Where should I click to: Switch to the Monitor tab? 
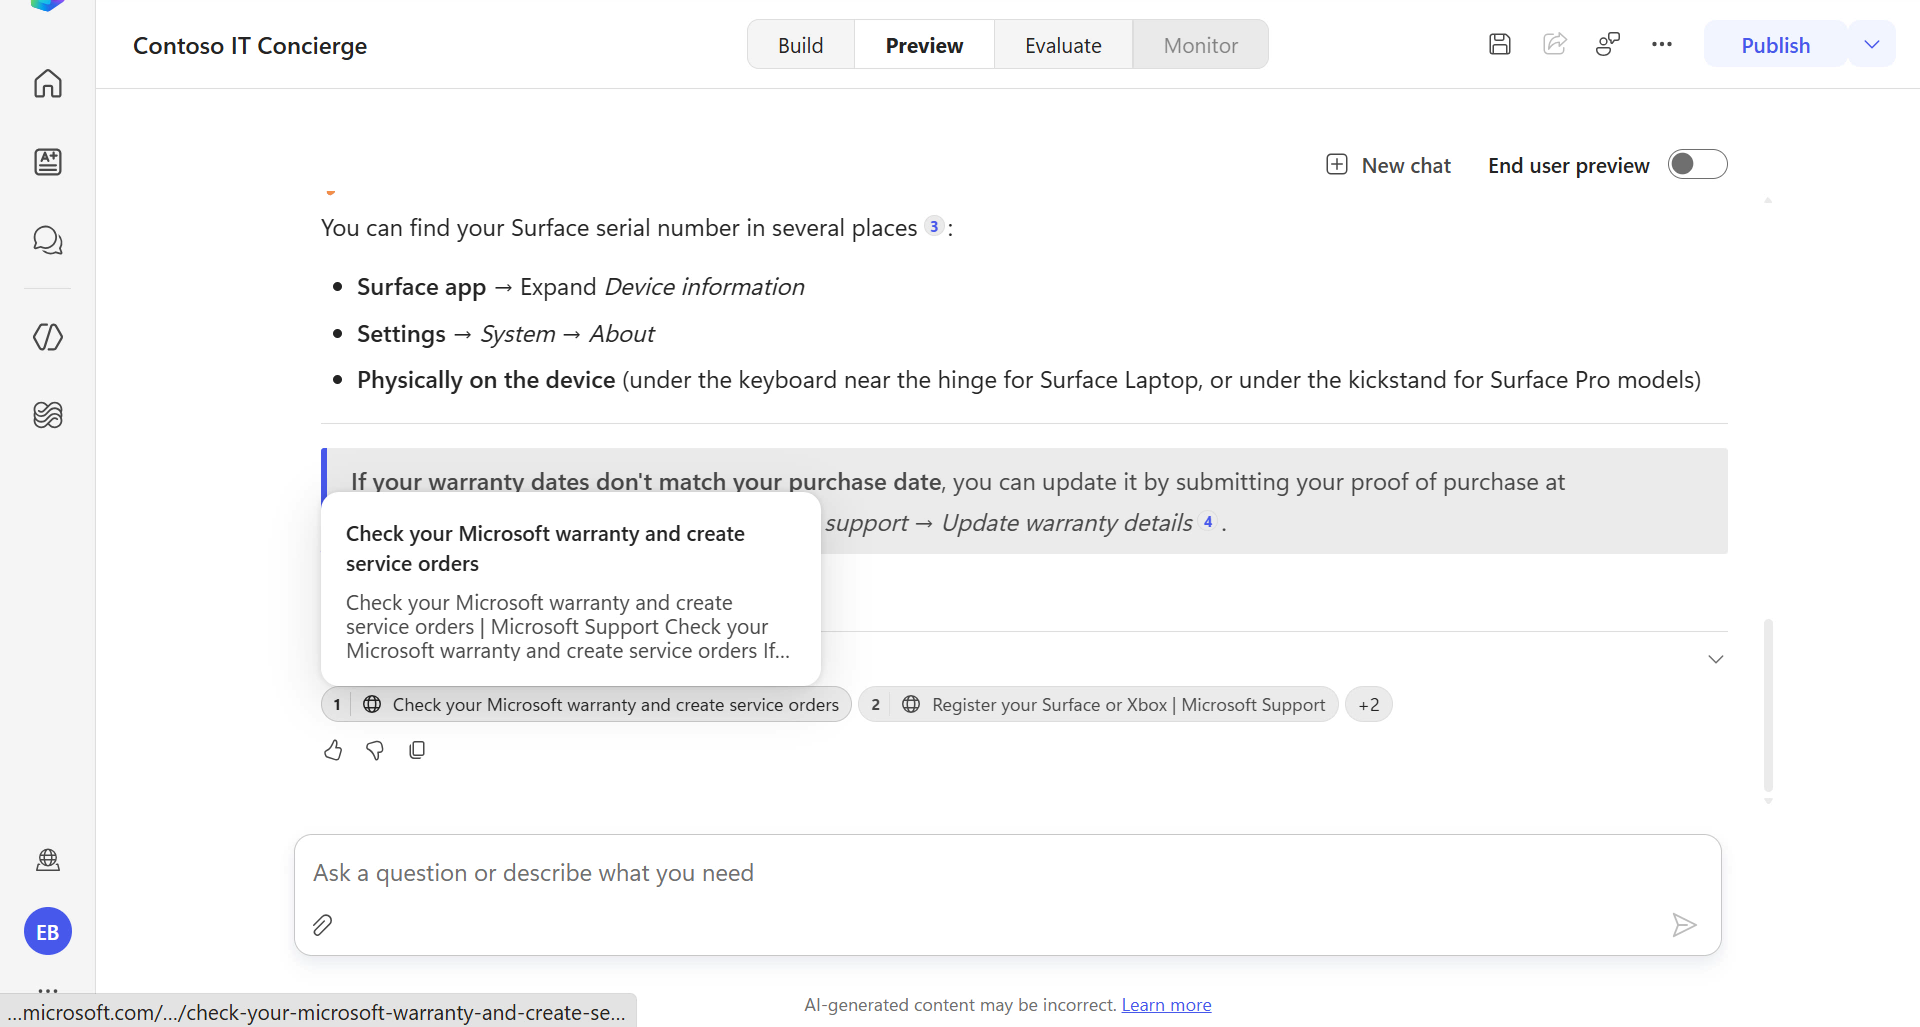click(x=1201, y=45)
